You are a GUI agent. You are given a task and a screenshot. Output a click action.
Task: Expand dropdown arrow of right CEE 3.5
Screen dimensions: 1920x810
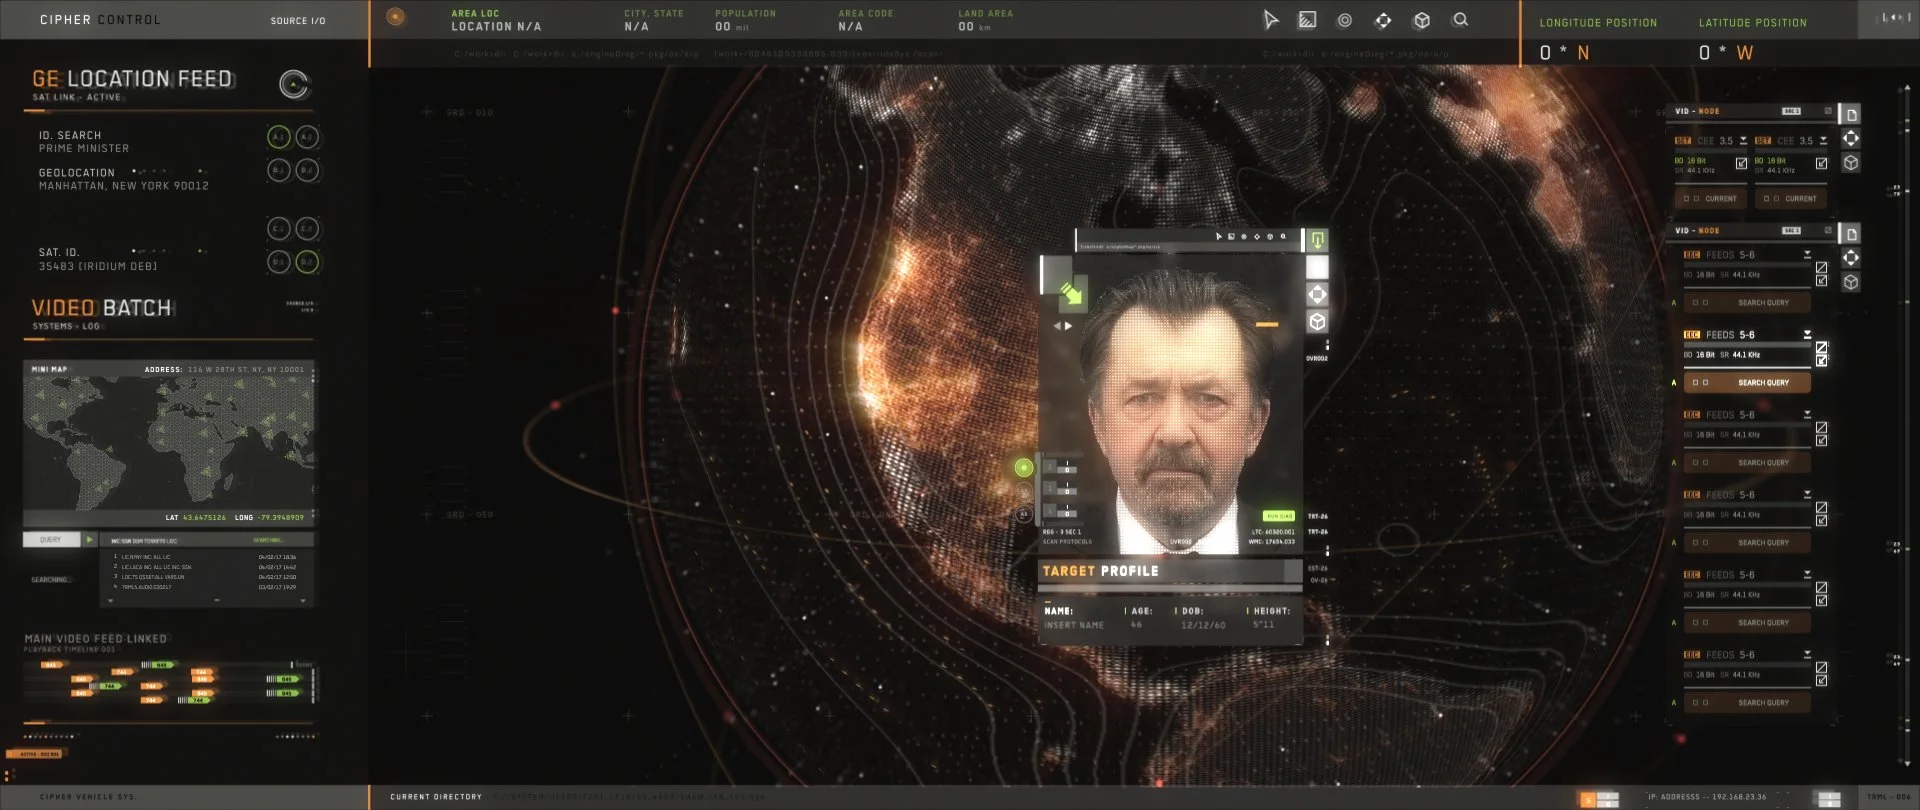tap(1823, 141)
